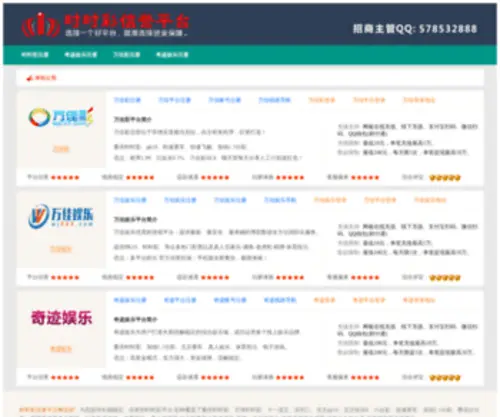Click the QQ number 578532888 text
The width and height of the screenshot is (500, 417).
(x=448, y=29)
